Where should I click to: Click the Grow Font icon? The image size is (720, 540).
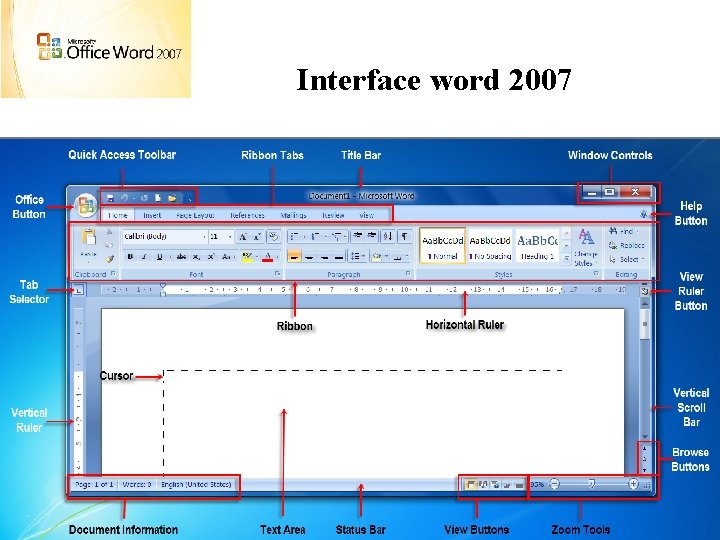coord(243,237)
